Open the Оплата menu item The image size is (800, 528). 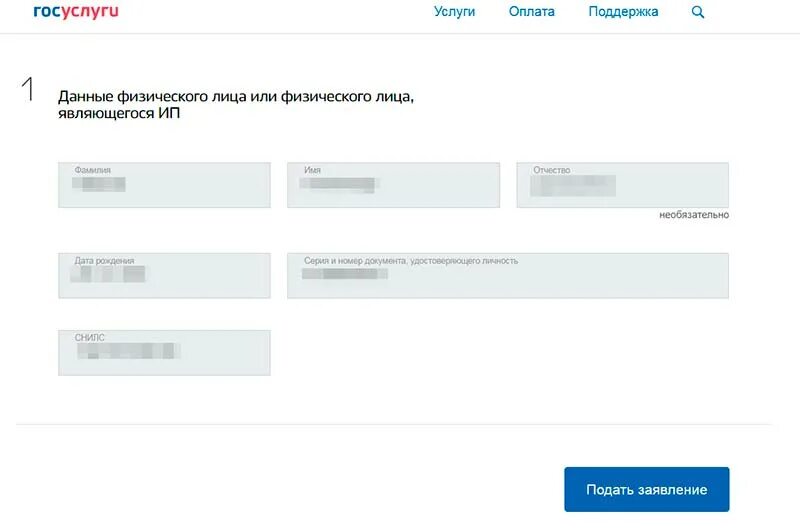click(x=531, y=12)
